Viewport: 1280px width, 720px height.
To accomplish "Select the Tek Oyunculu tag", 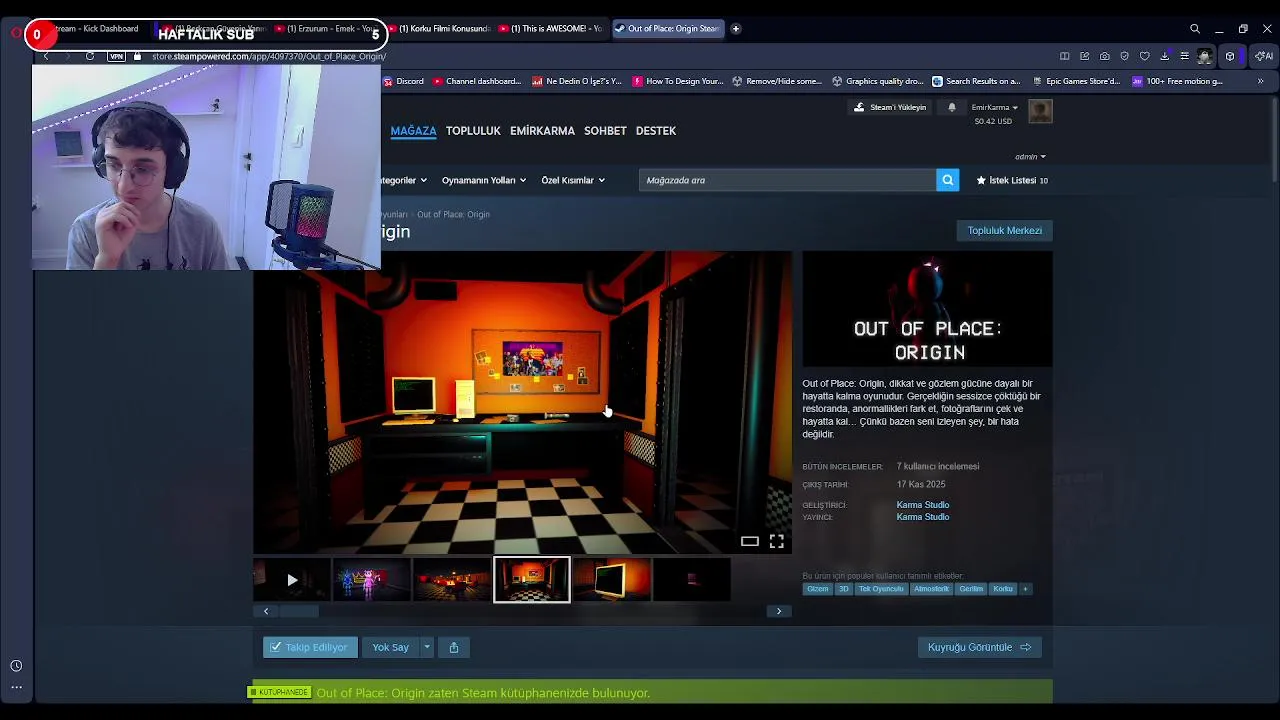I will pyautogui.click(x=881, y=589).
